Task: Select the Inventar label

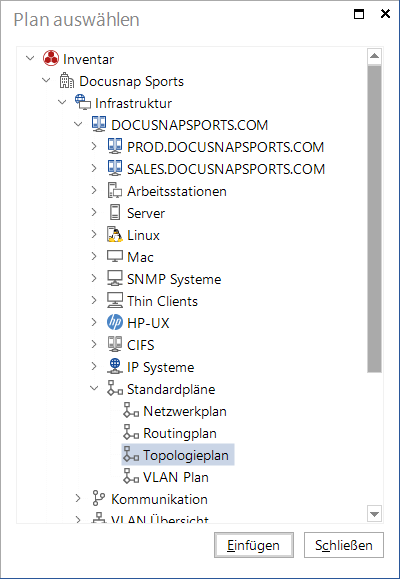Action: pos(88,59)
